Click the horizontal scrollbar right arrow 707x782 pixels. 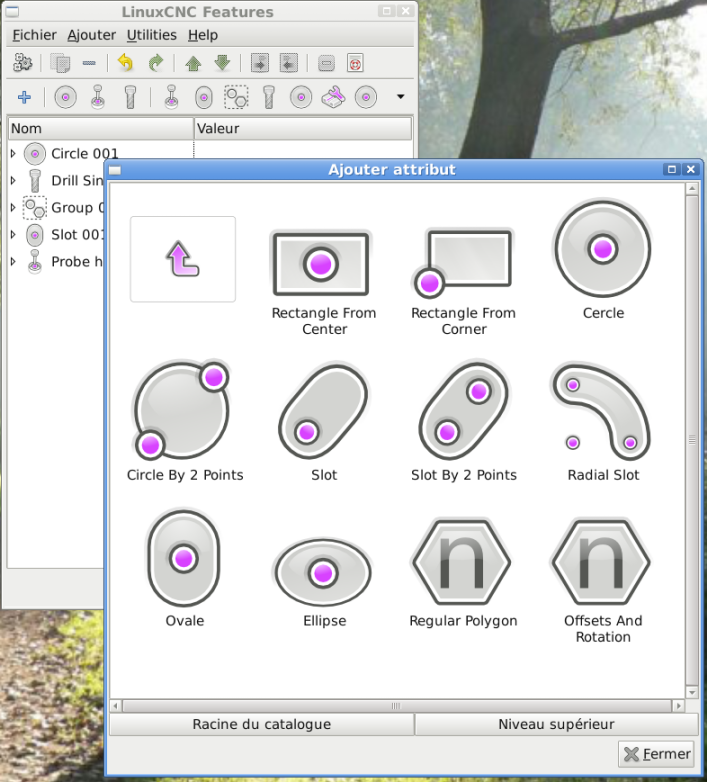678,706
